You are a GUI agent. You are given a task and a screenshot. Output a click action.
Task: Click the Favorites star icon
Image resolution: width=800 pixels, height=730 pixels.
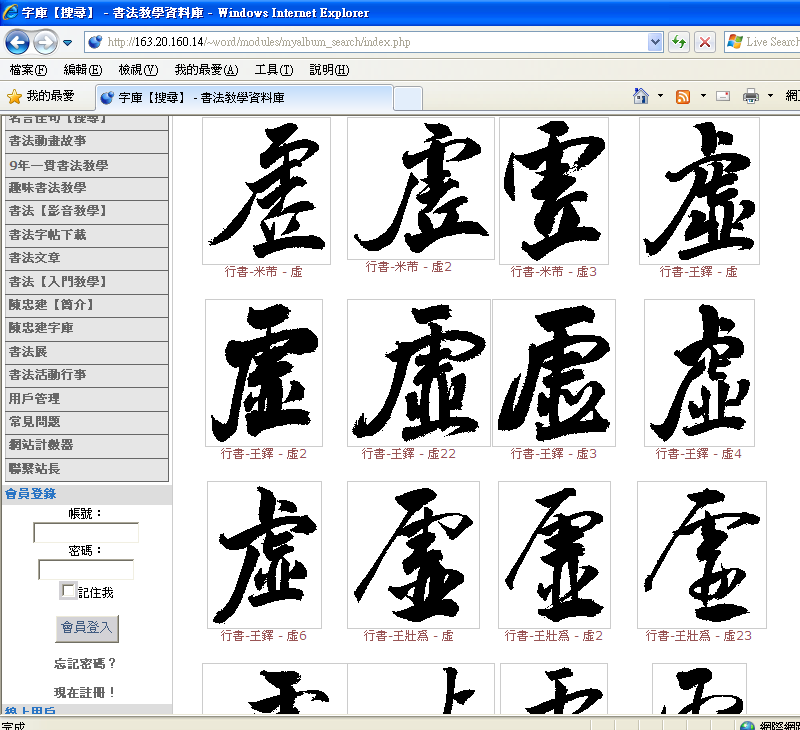14,96
